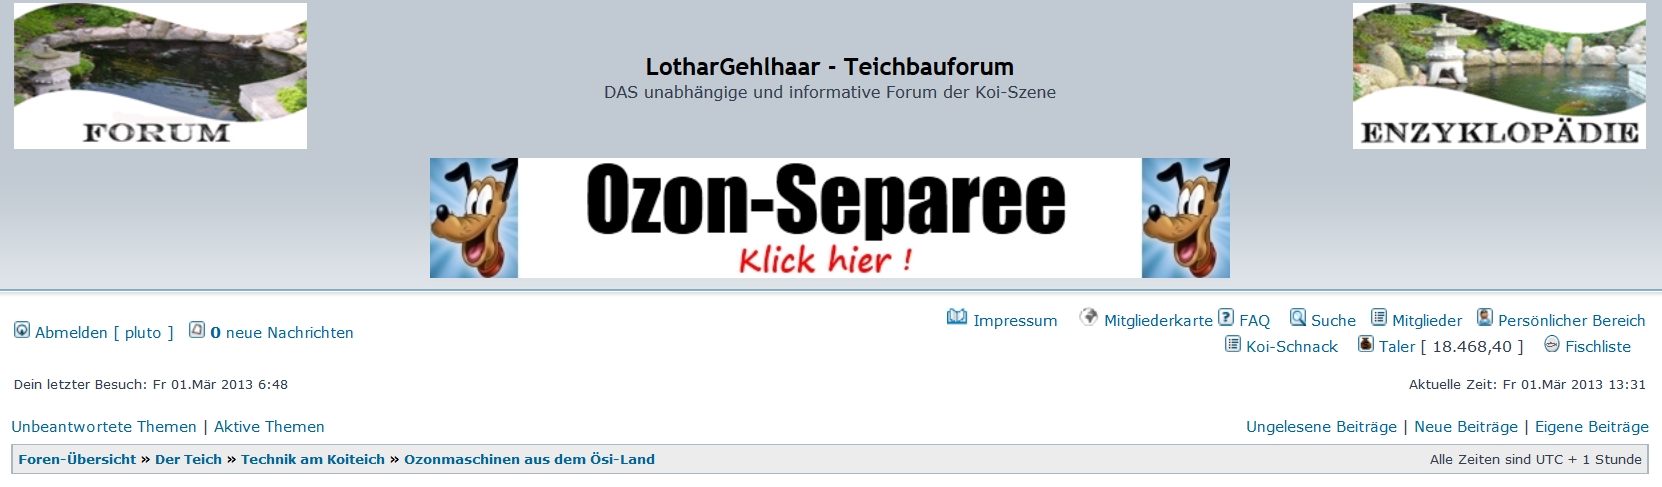The width and height of the screenshot is (1662, 487).
Task: Open Eigene Beiträge link
Action: [1592, 427]
